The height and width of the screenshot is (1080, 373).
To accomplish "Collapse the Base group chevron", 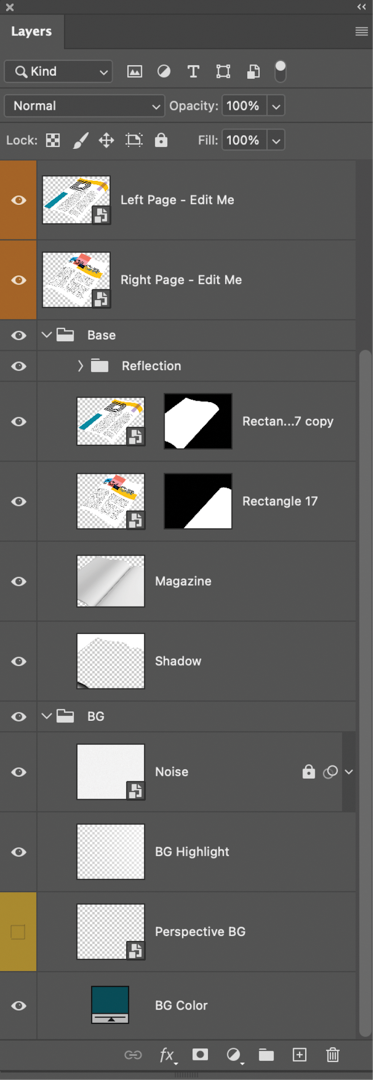I will pyautogui.click(x=47, y=335).
